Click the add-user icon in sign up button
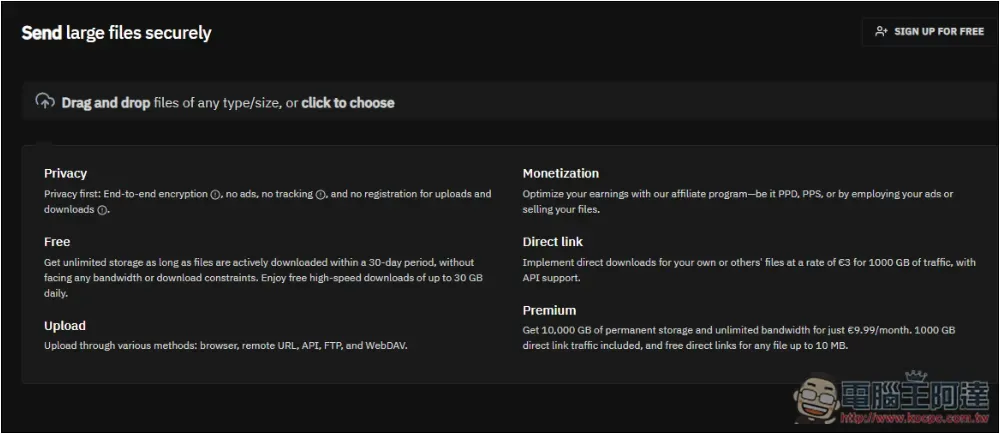1000x434 pixels. point(881,31)
